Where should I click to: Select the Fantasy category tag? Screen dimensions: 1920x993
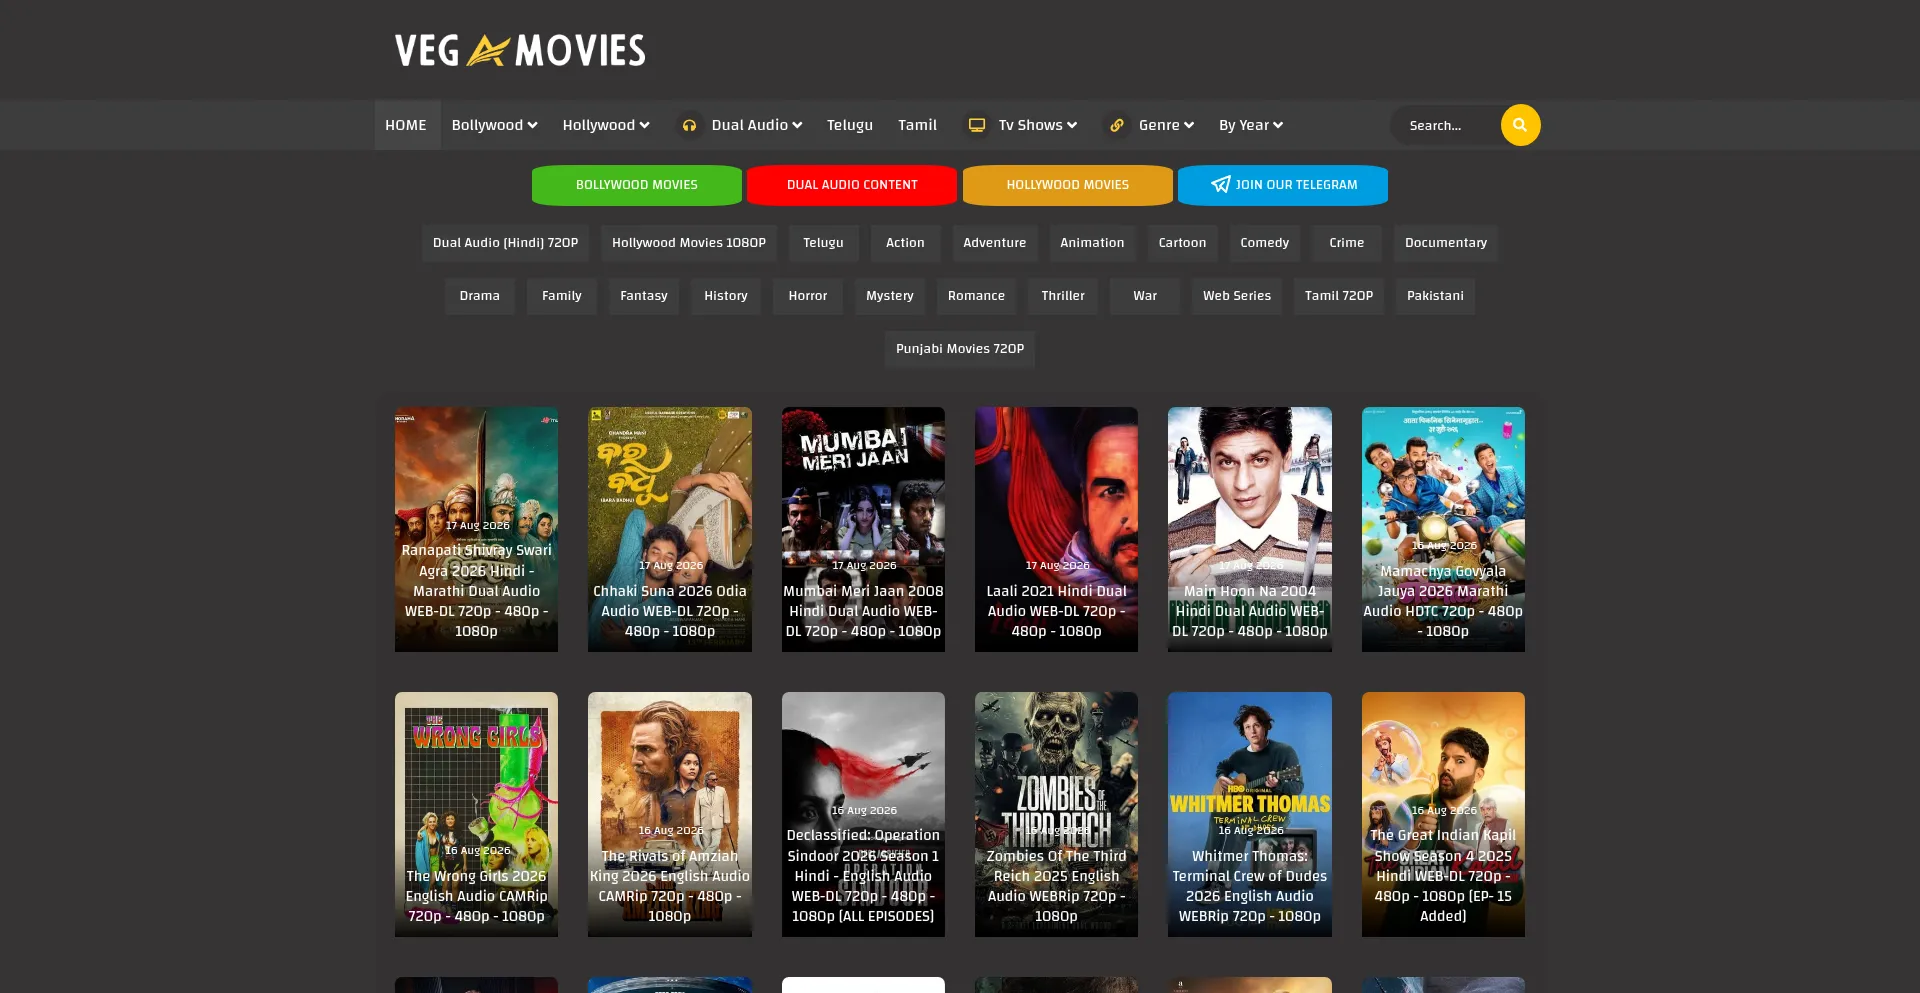click(x=643, y=296)
